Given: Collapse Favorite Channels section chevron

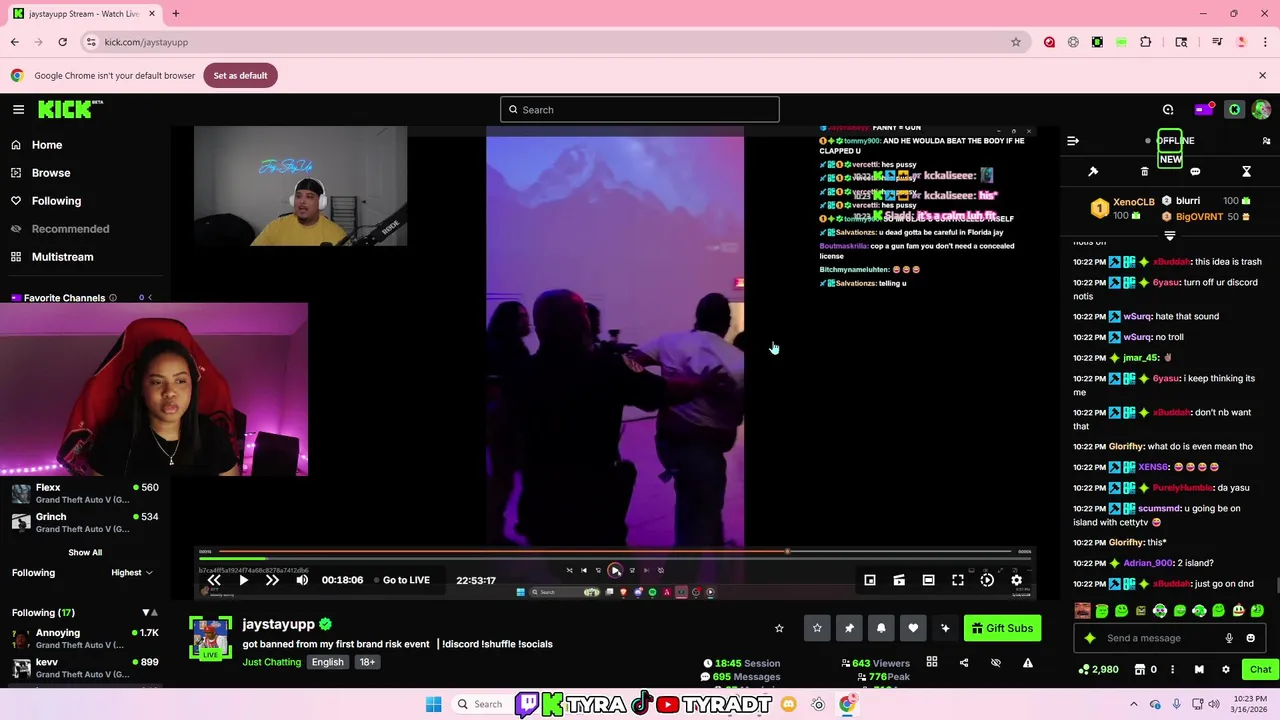Looking at the screenshot, I should pyautogui.click(x=151, y=298).
